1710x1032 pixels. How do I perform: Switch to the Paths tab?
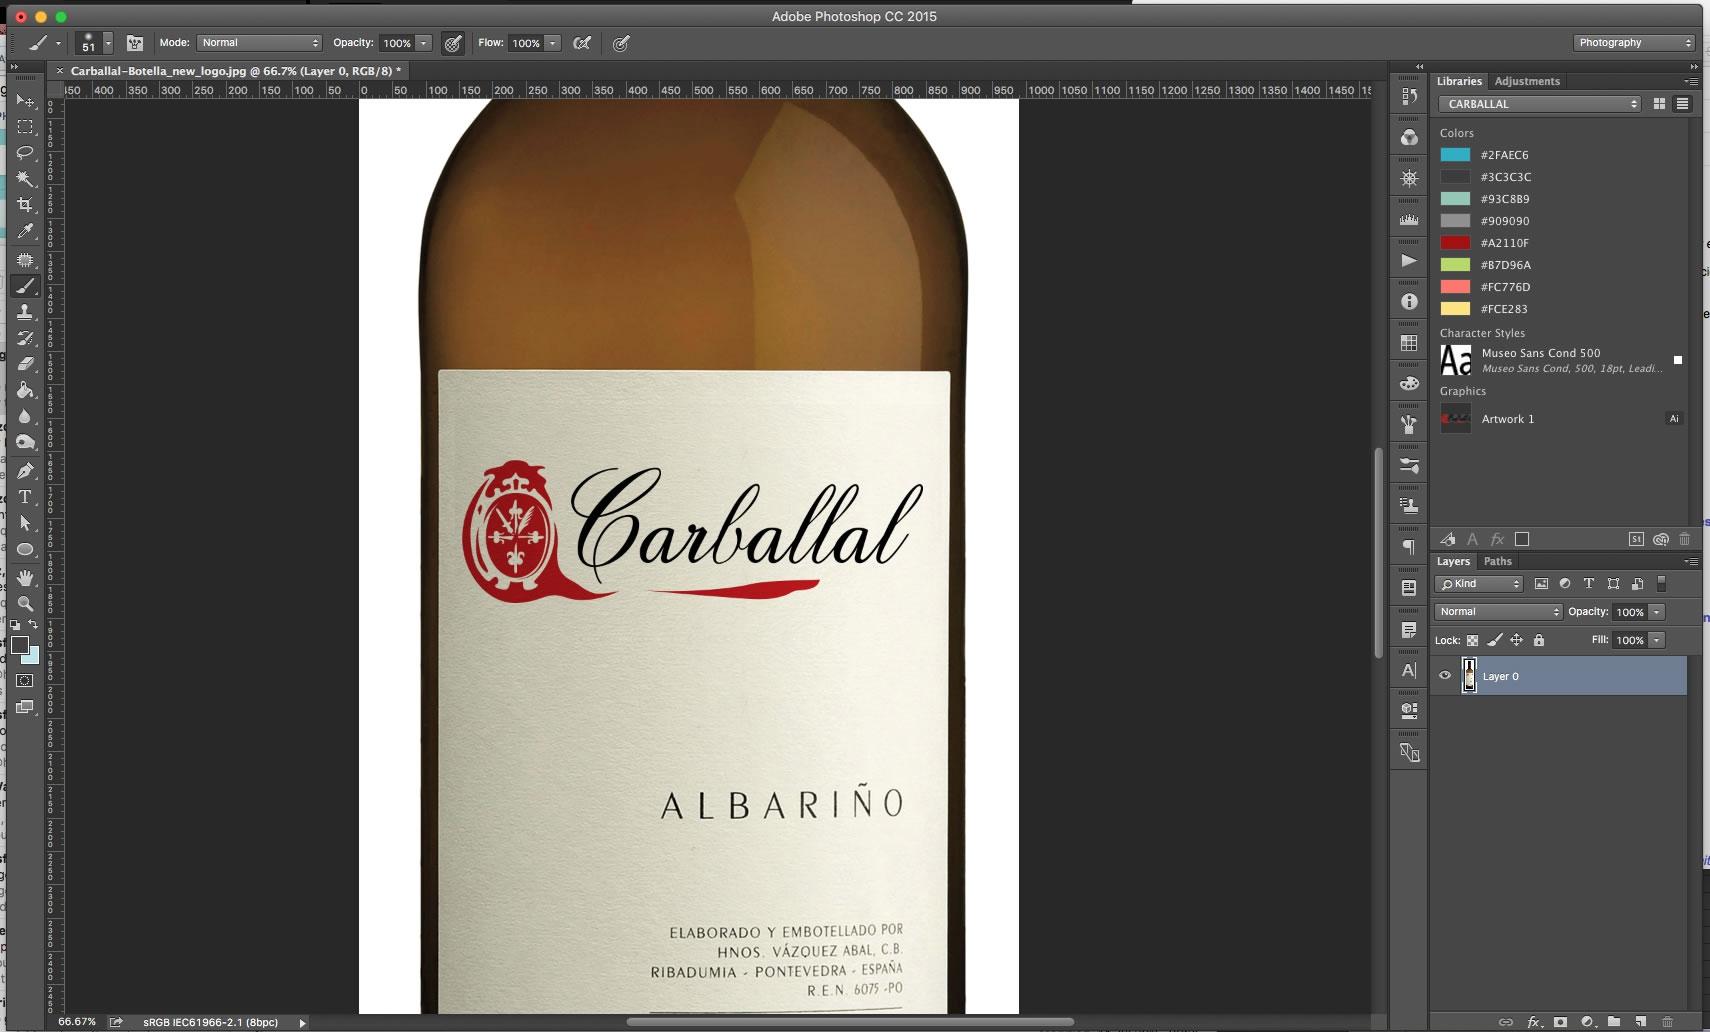[x=1497, y=561]
